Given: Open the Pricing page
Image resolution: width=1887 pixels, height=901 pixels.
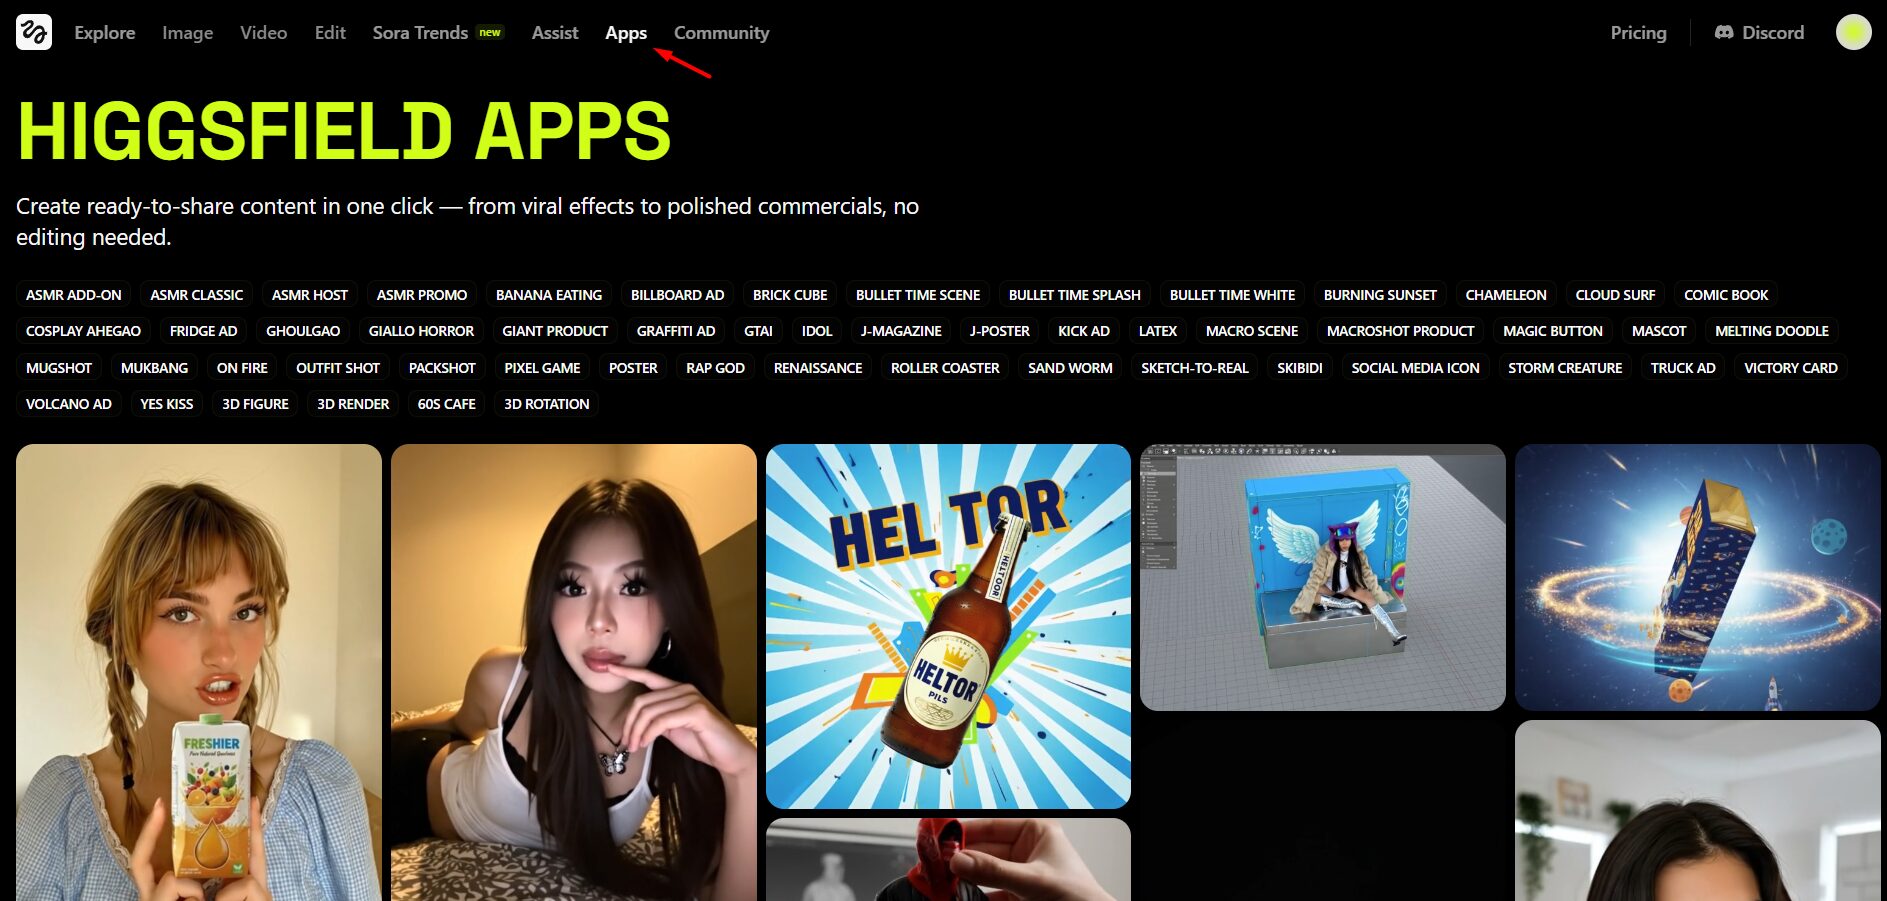Looking at the screenshot, I should point(1638,33).
